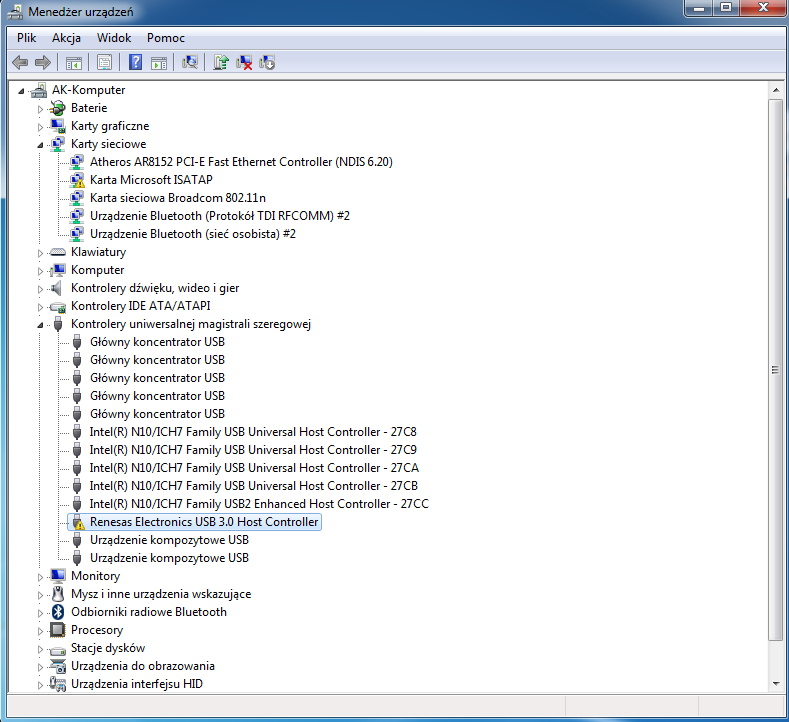Open the Widok menu

[x=114, y=38]
